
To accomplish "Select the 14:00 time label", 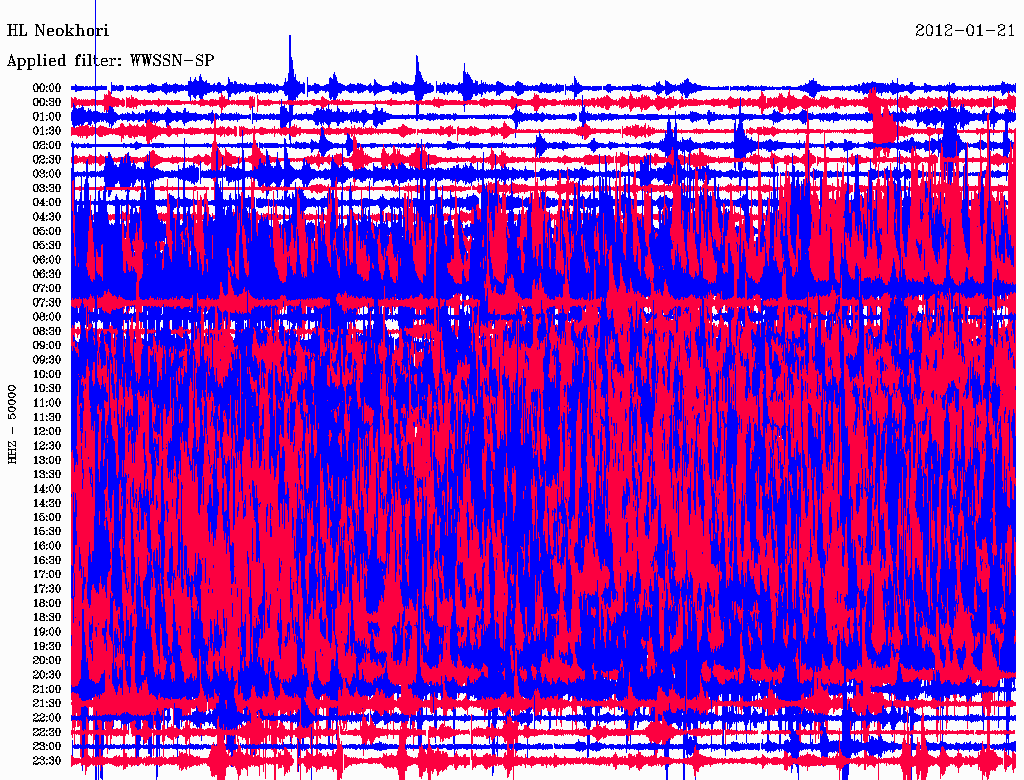I will (47, 489).
